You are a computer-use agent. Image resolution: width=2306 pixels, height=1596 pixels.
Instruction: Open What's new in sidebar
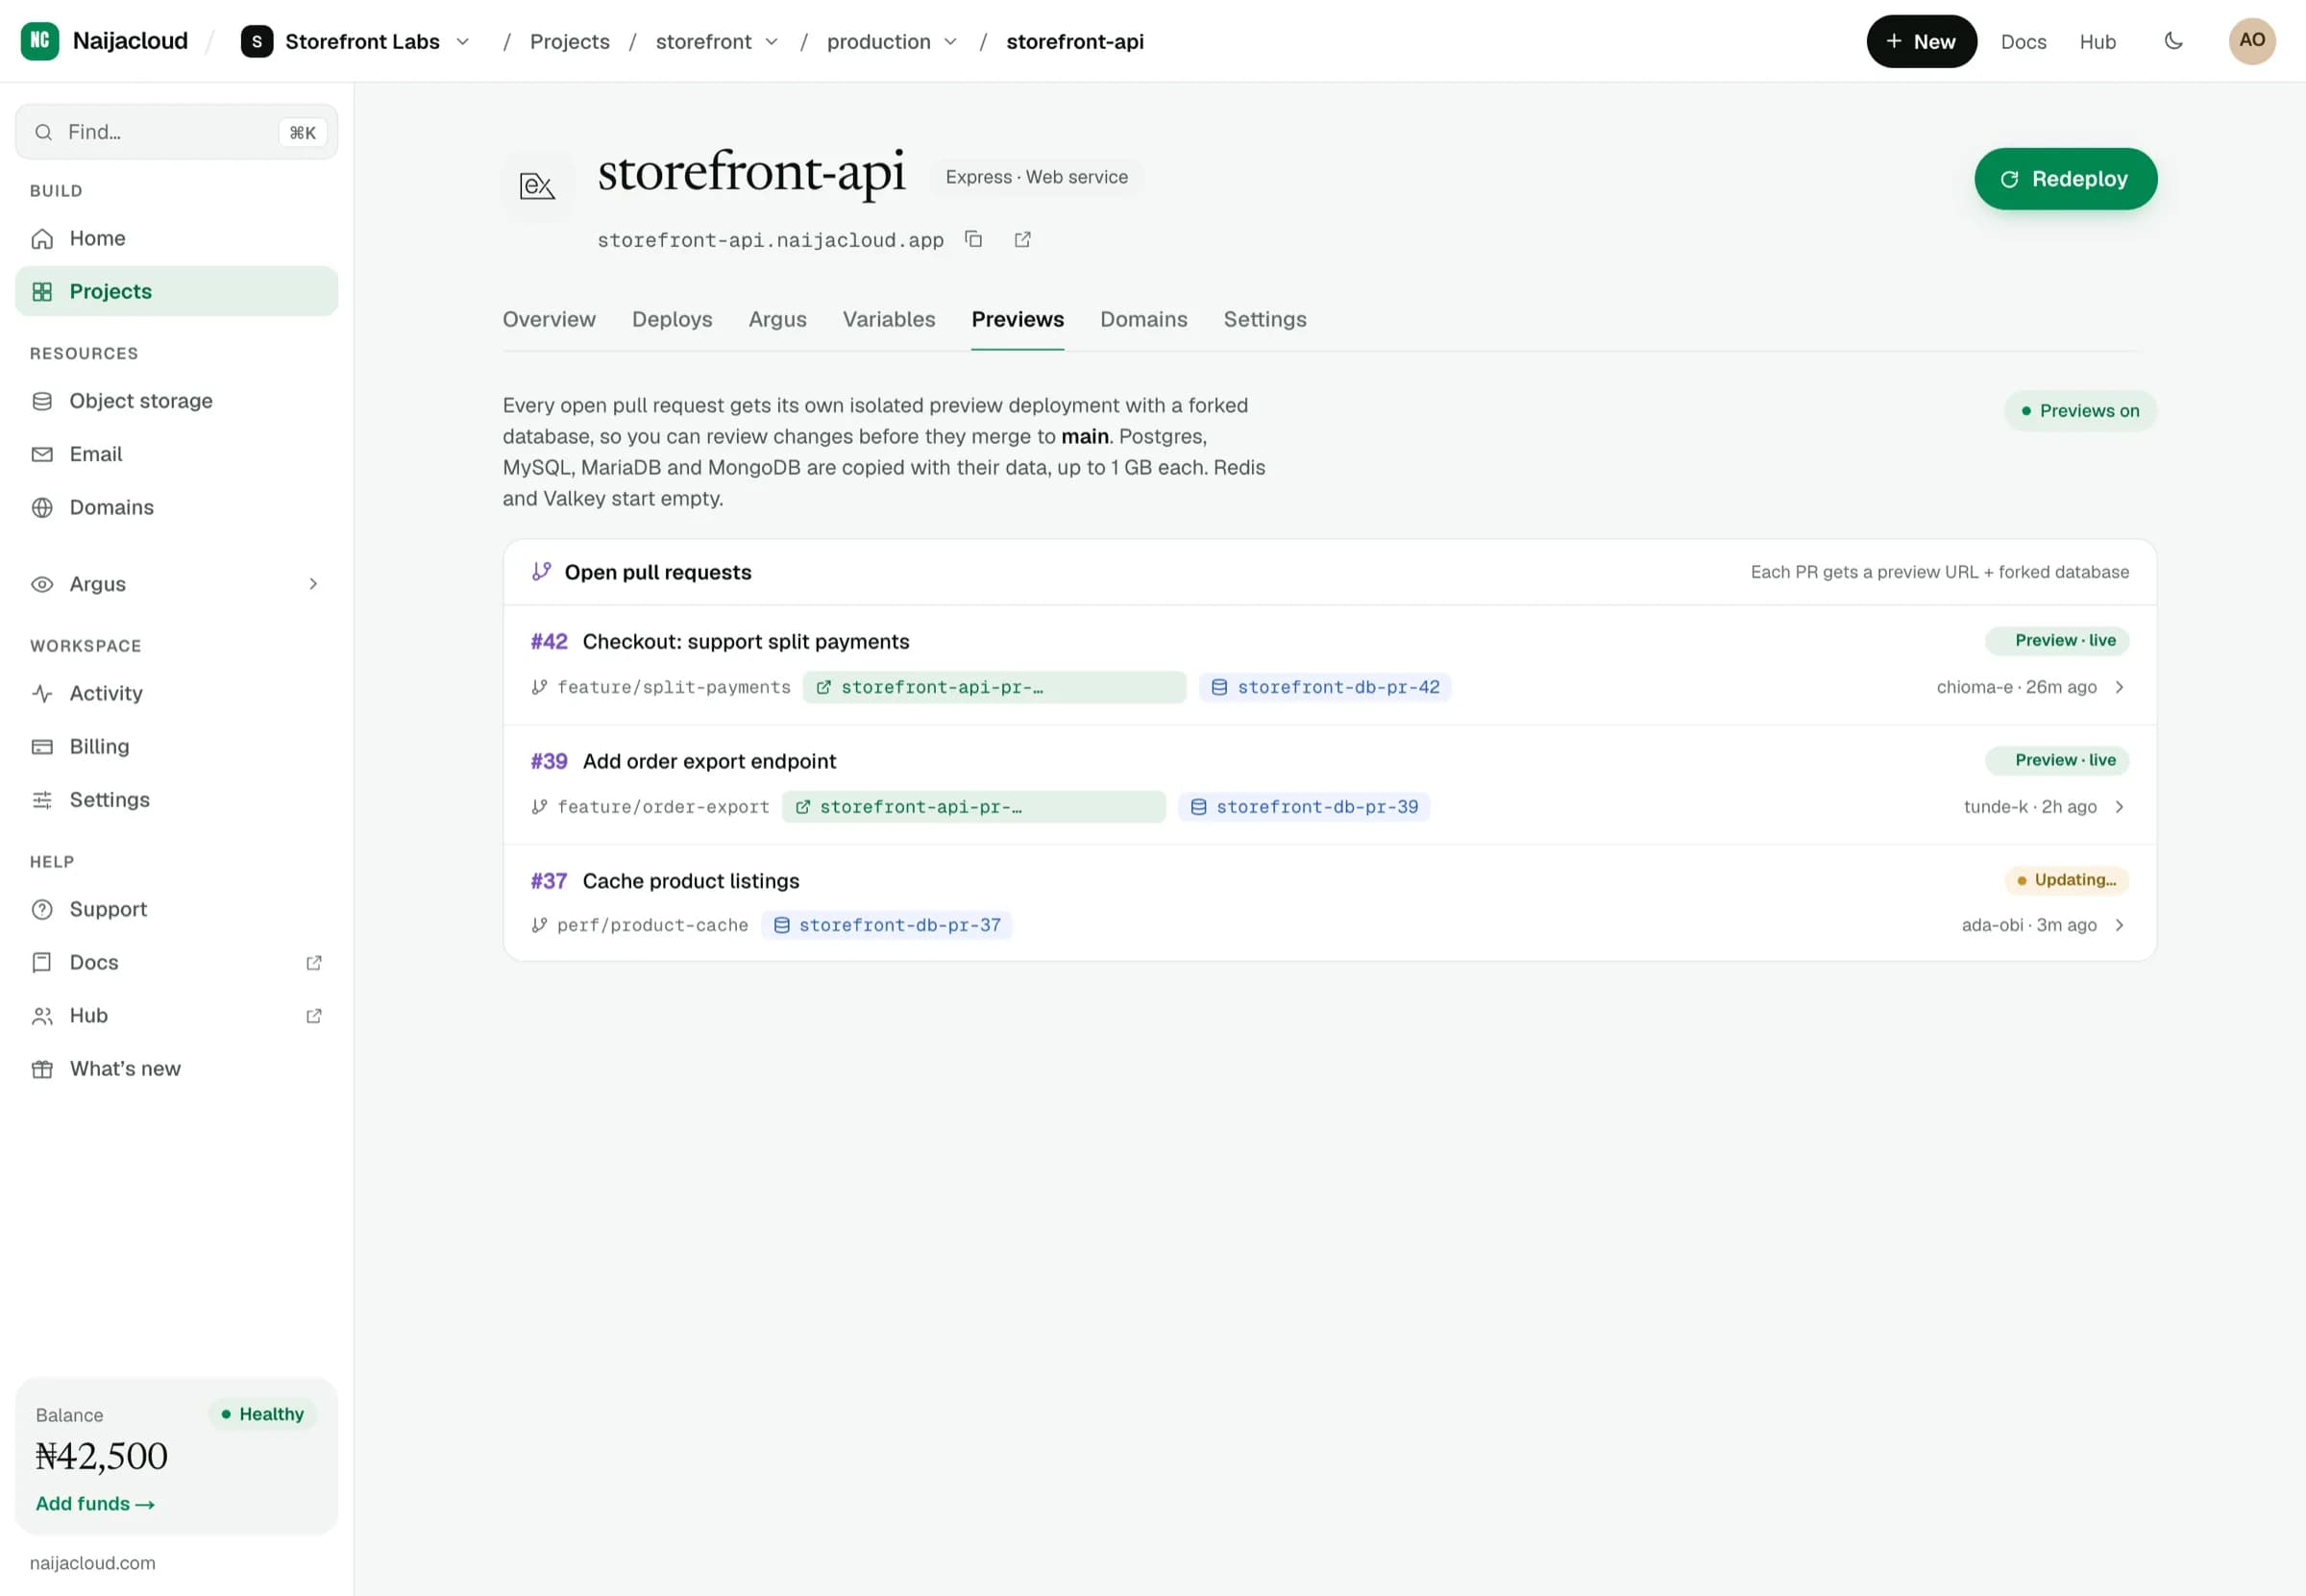(176, 1069)
